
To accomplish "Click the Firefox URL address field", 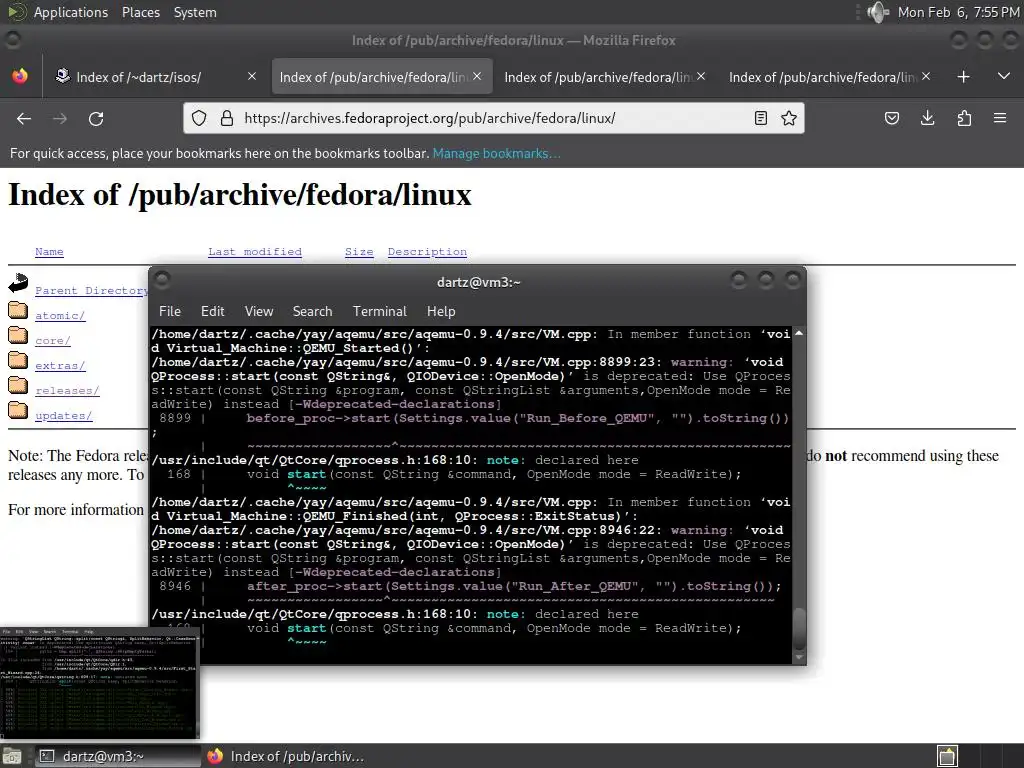I will click(493, 118).
